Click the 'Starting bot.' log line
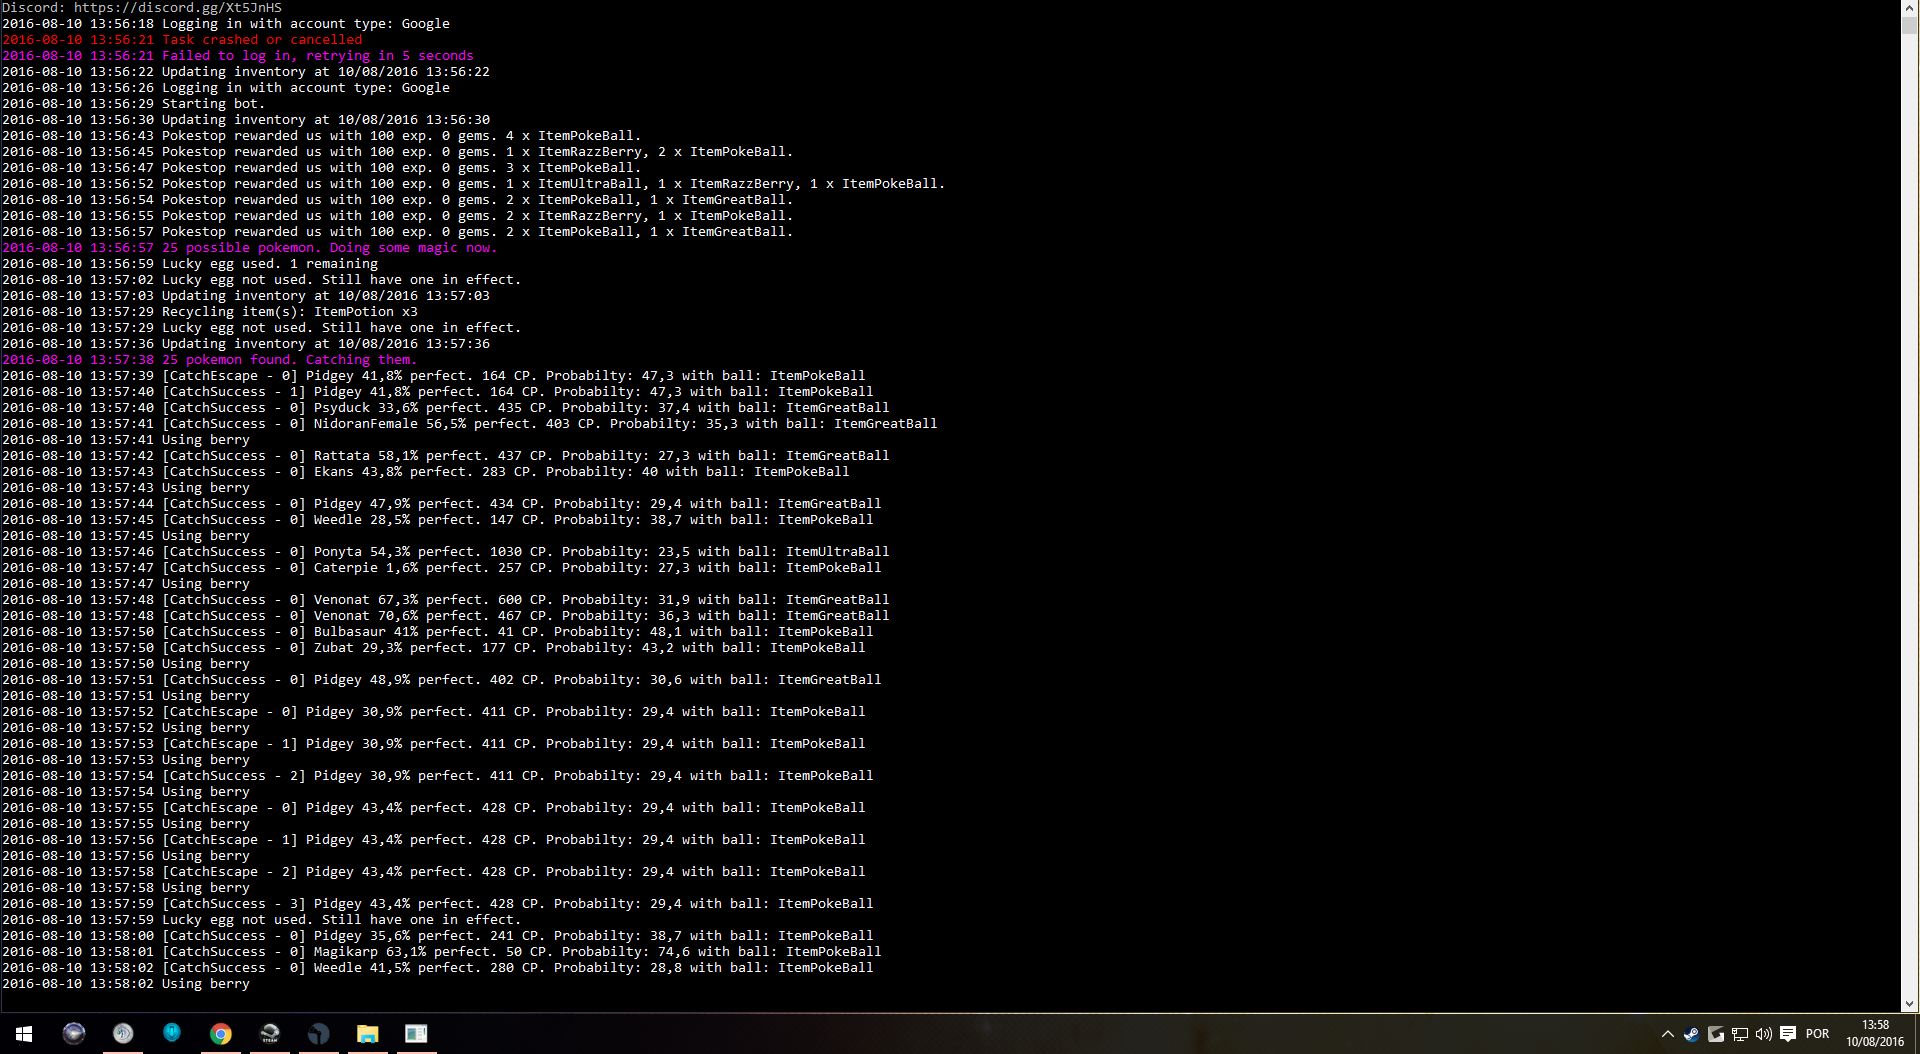 pyautogui.click(x=134, y=104)
